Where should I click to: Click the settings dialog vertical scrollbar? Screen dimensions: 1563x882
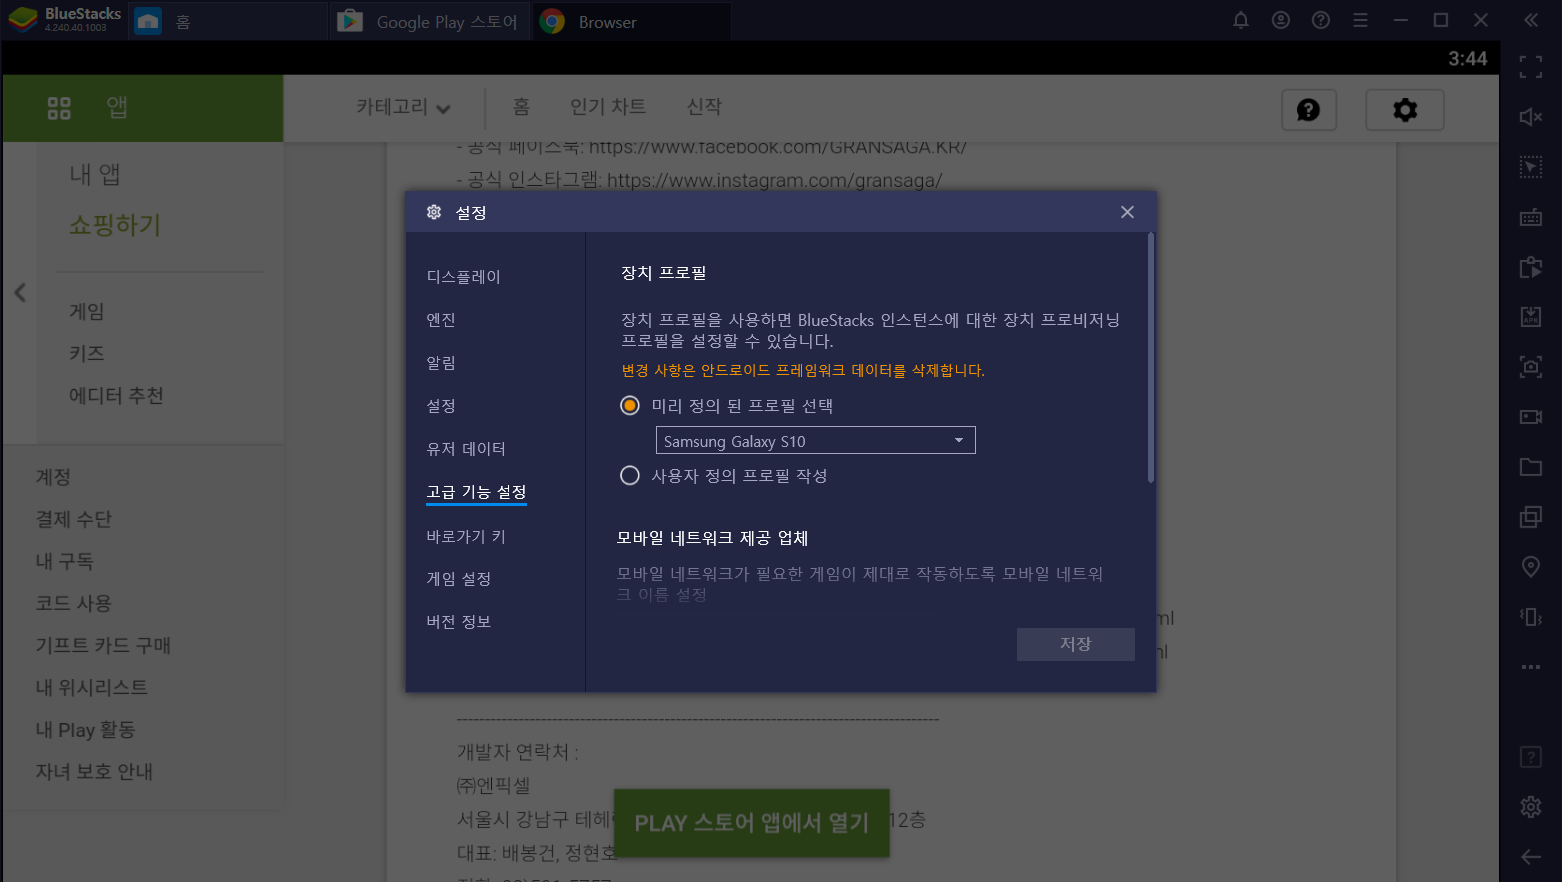1151,358
